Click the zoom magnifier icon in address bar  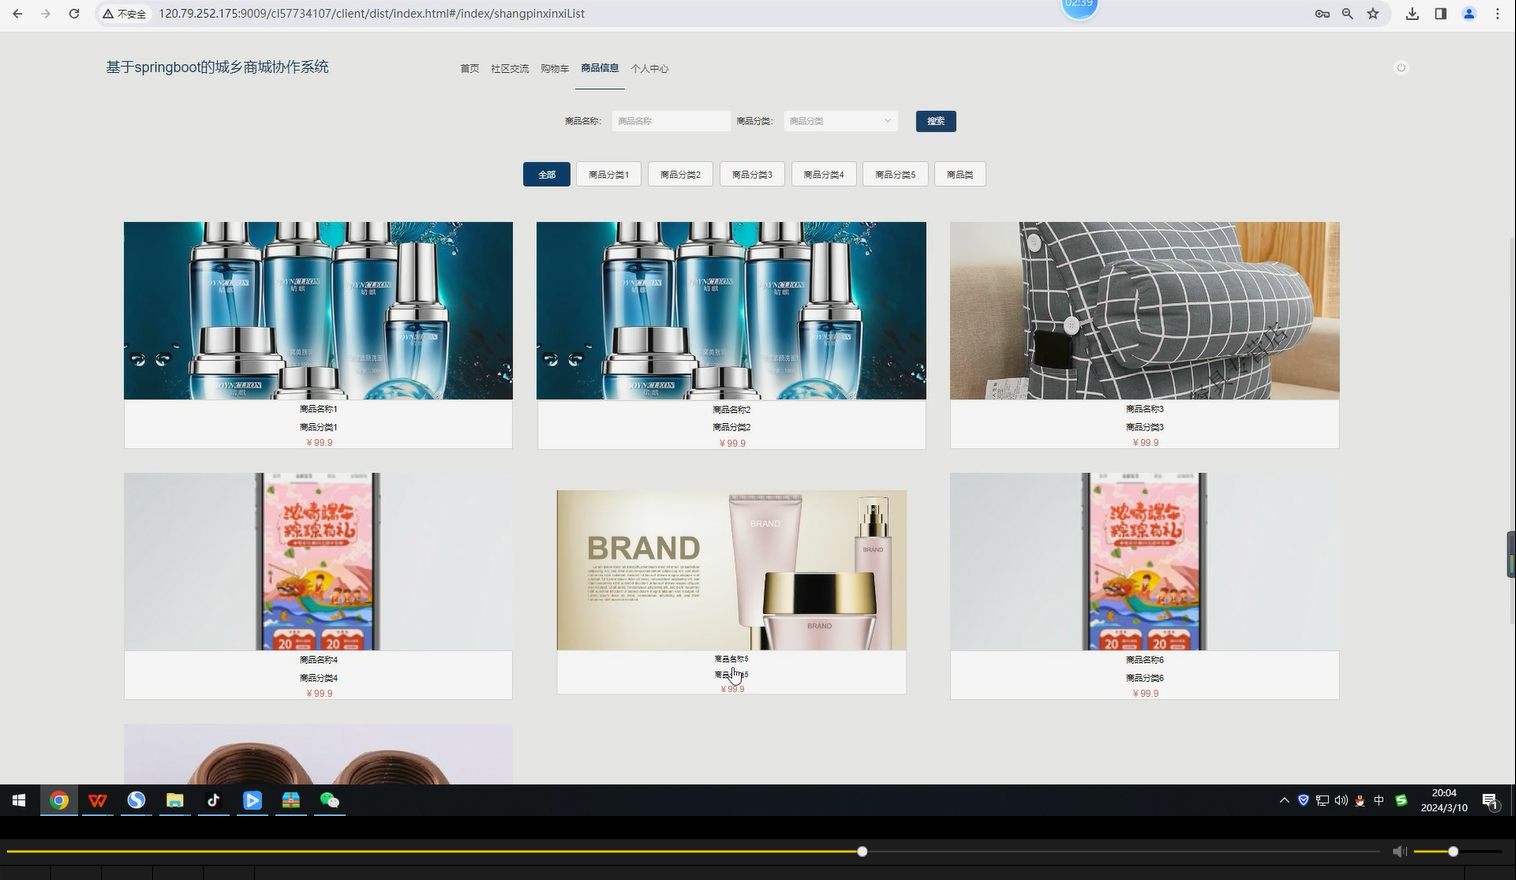[x=1348, y=14]
